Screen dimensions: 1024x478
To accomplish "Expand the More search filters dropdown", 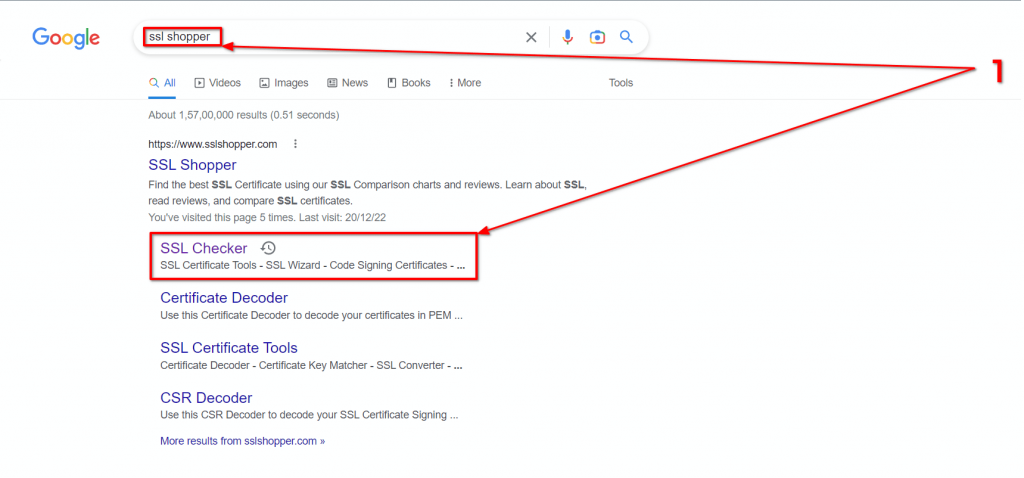I will click(465, 83).
